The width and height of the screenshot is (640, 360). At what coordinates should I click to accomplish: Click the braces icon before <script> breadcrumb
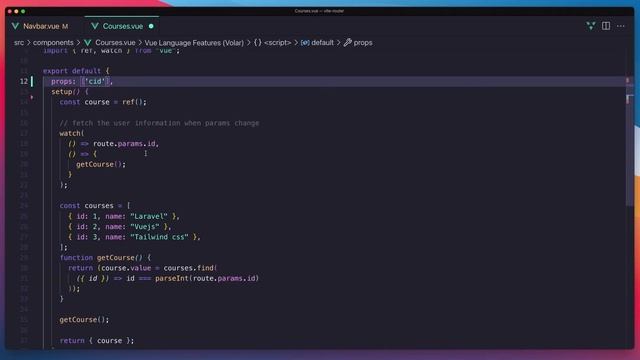coord(258,42)
